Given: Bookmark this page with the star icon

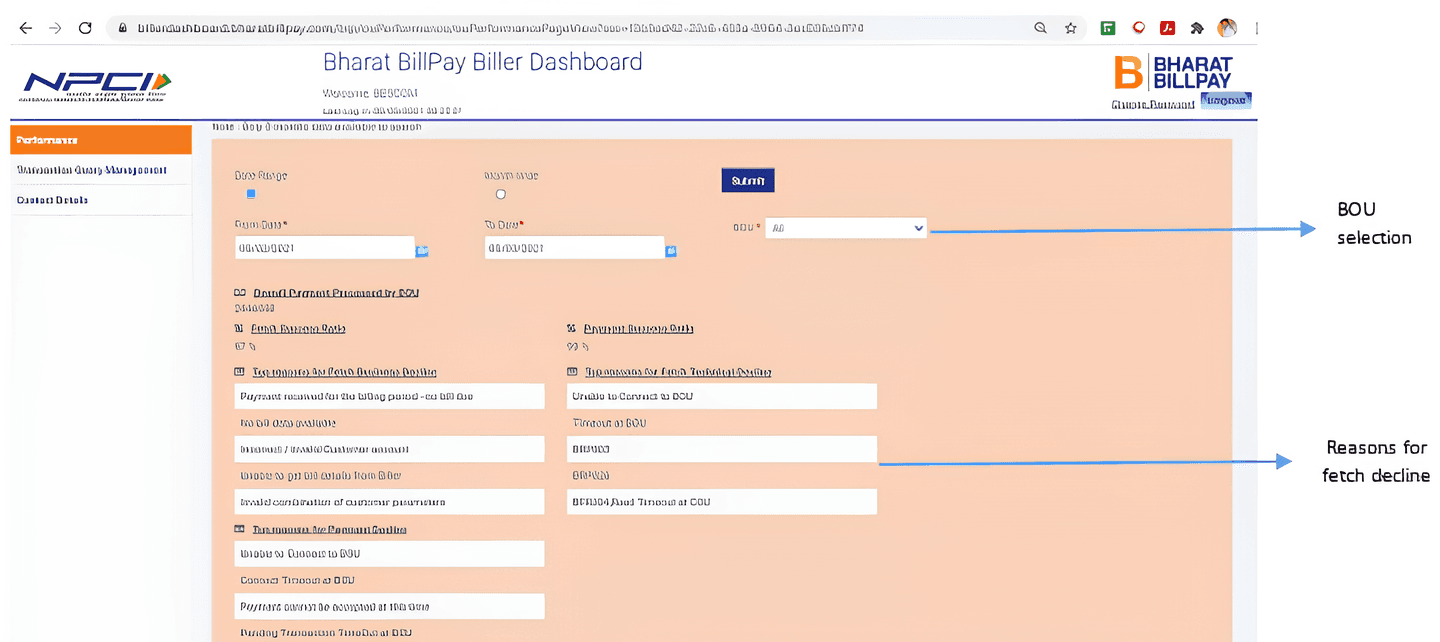Looking at the screenshot, I should 1071,28.
